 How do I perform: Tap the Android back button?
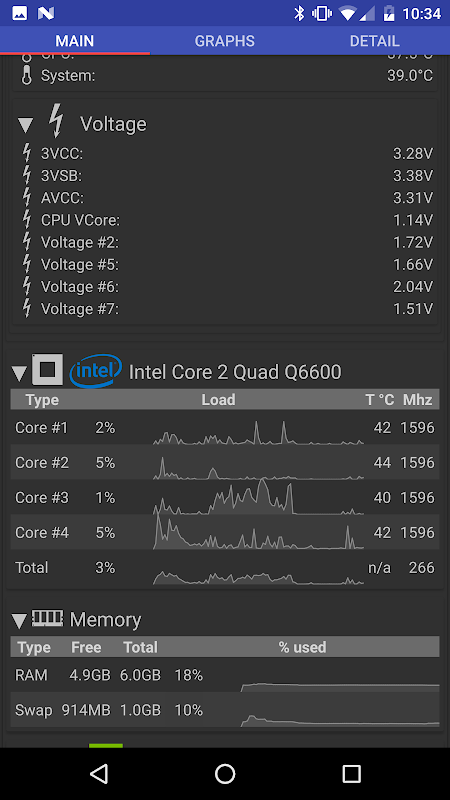pyautogui.click(x=98, y=774)
